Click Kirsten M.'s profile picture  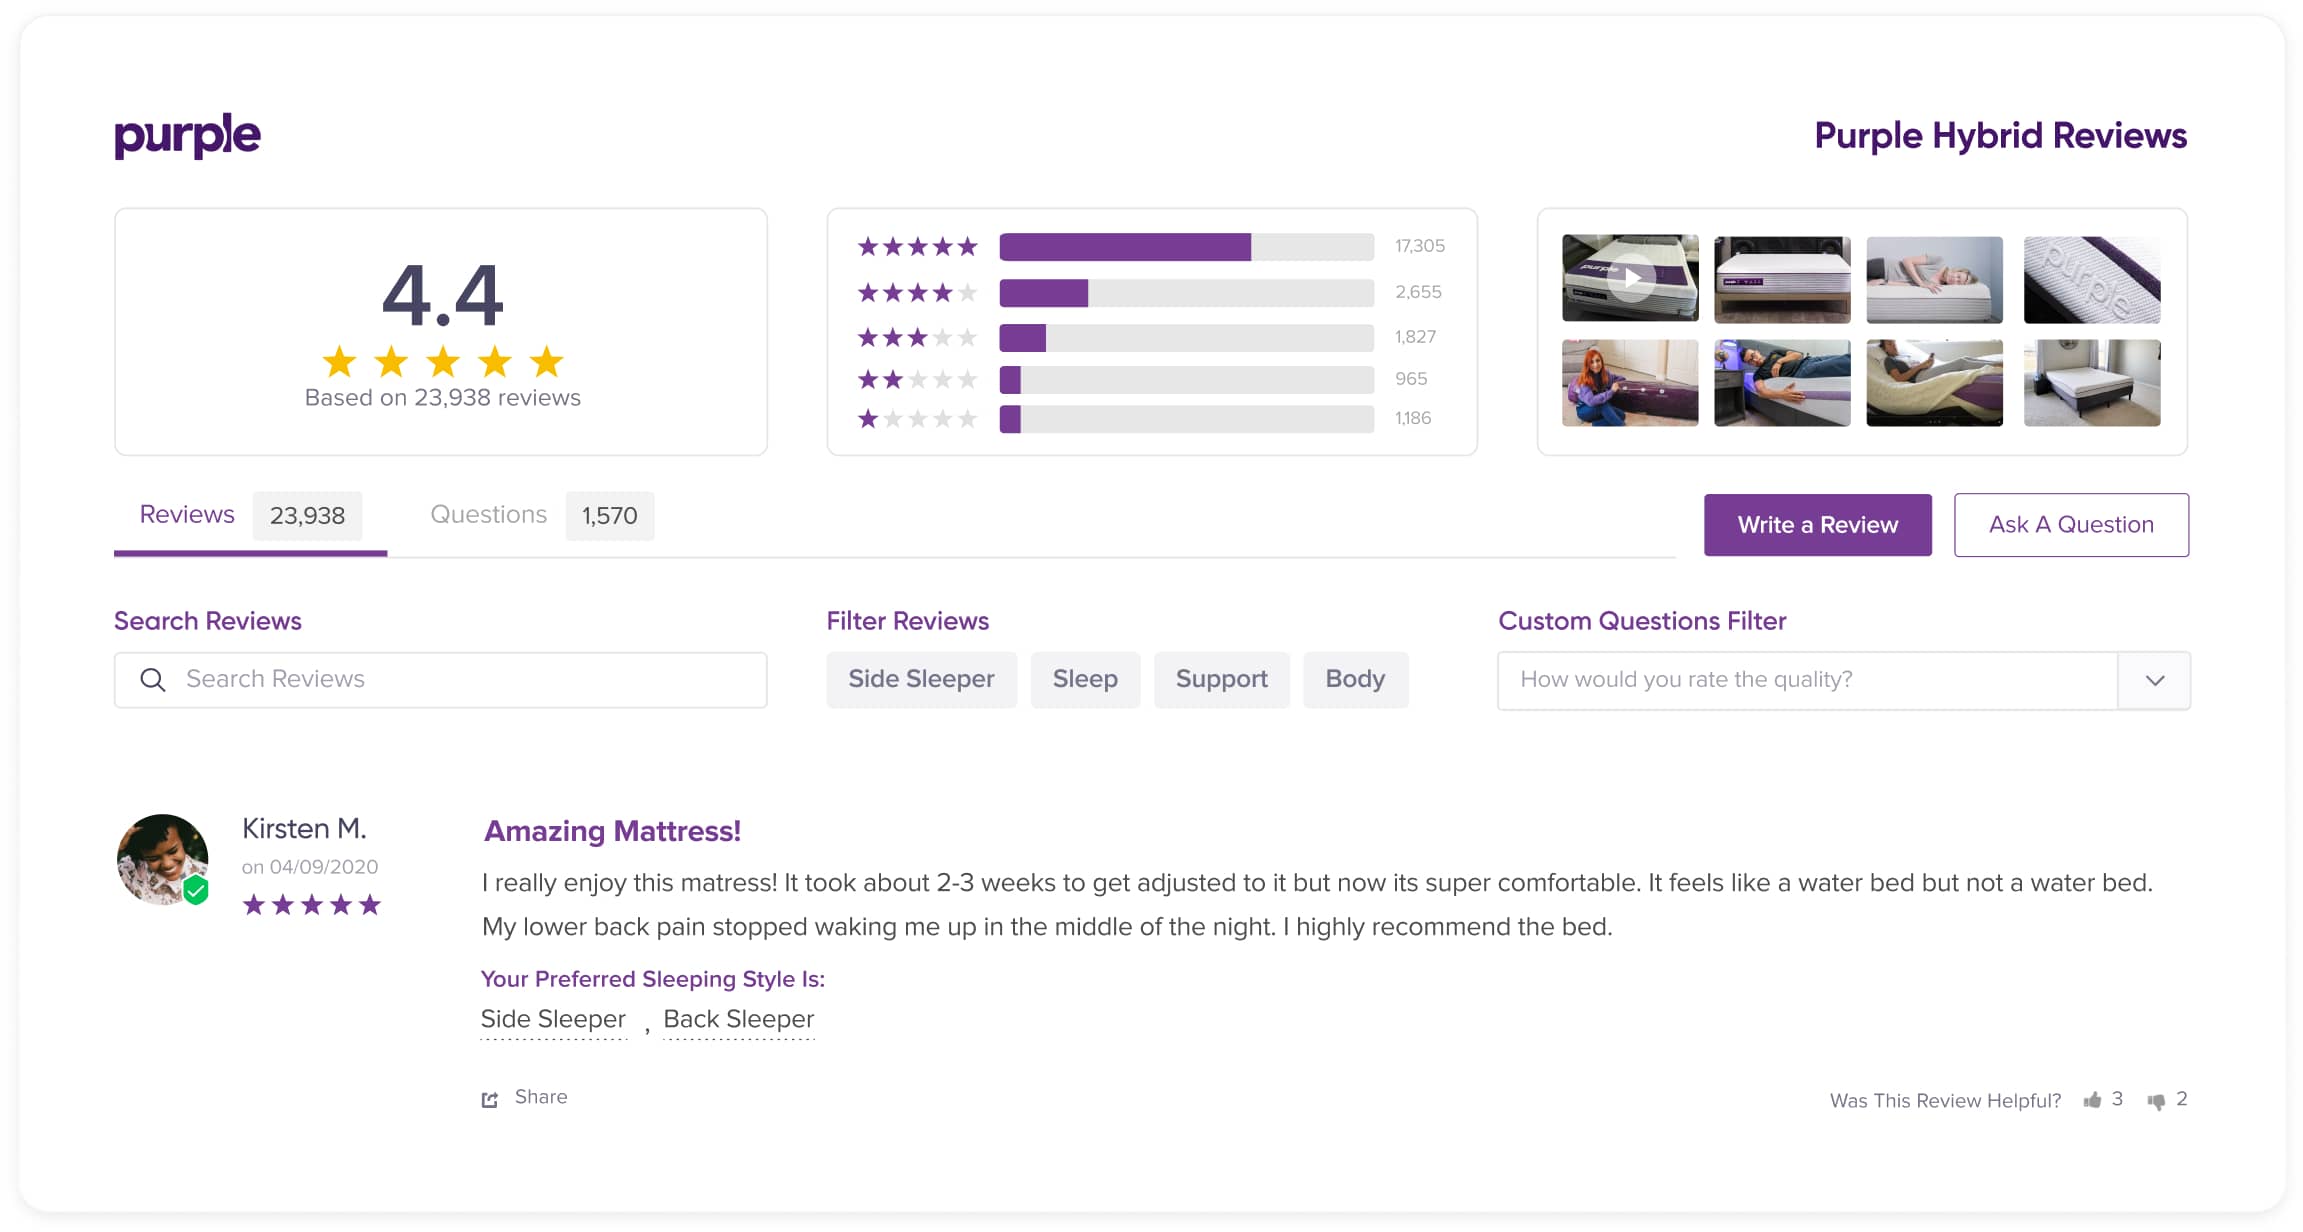click(x=163, y=859)
